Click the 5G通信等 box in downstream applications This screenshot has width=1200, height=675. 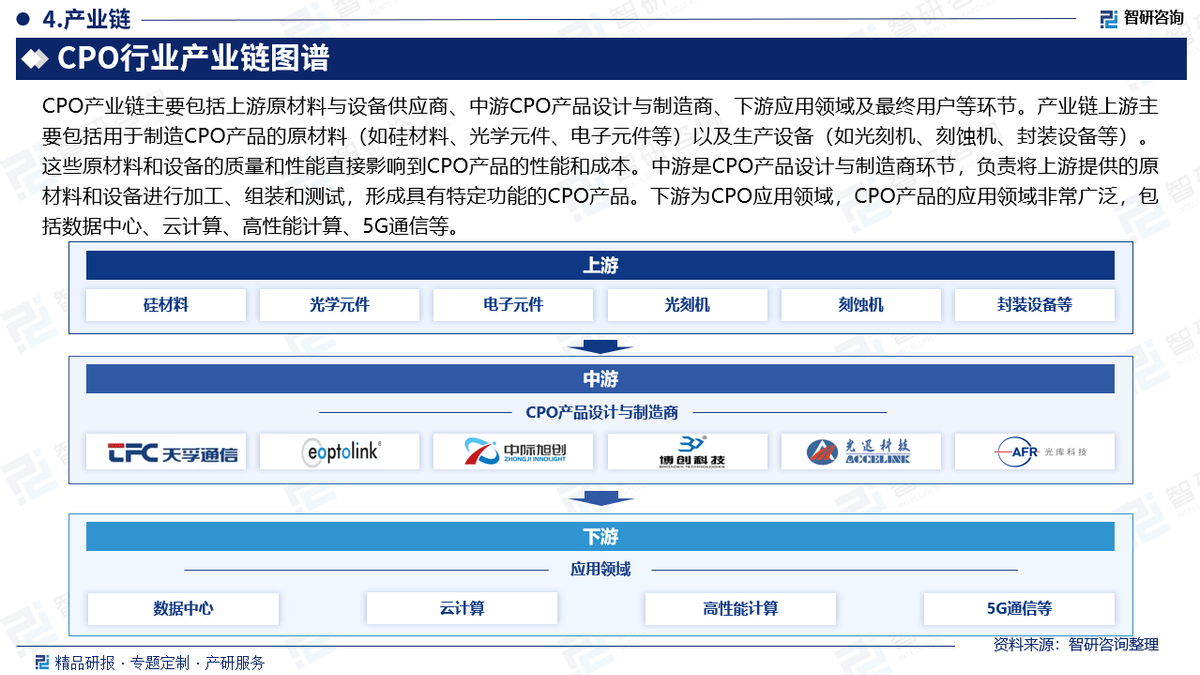coord(1017,608)
